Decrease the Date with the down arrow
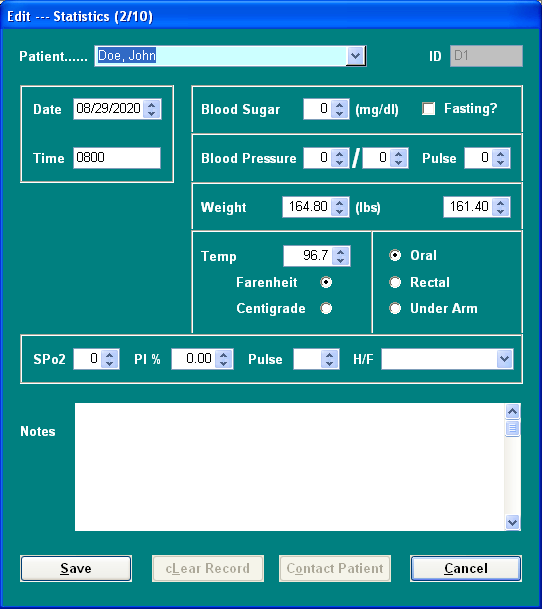The image size is (542, 609). pos(152,113)
